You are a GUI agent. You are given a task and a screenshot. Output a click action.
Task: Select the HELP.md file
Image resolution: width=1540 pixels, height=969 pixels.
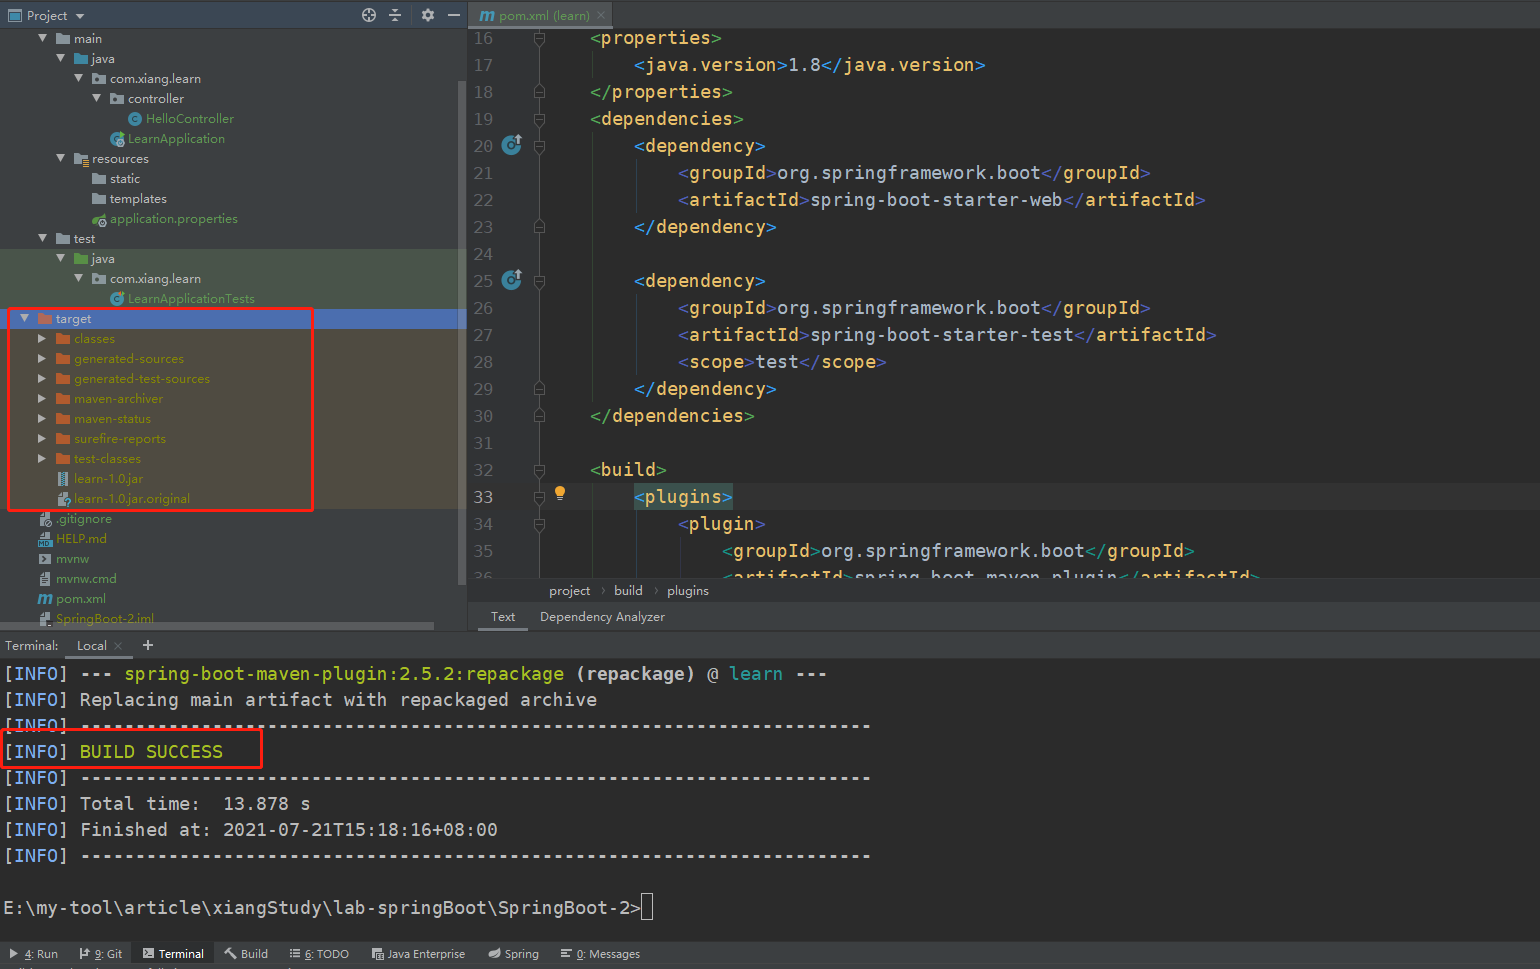pos(80,539)
